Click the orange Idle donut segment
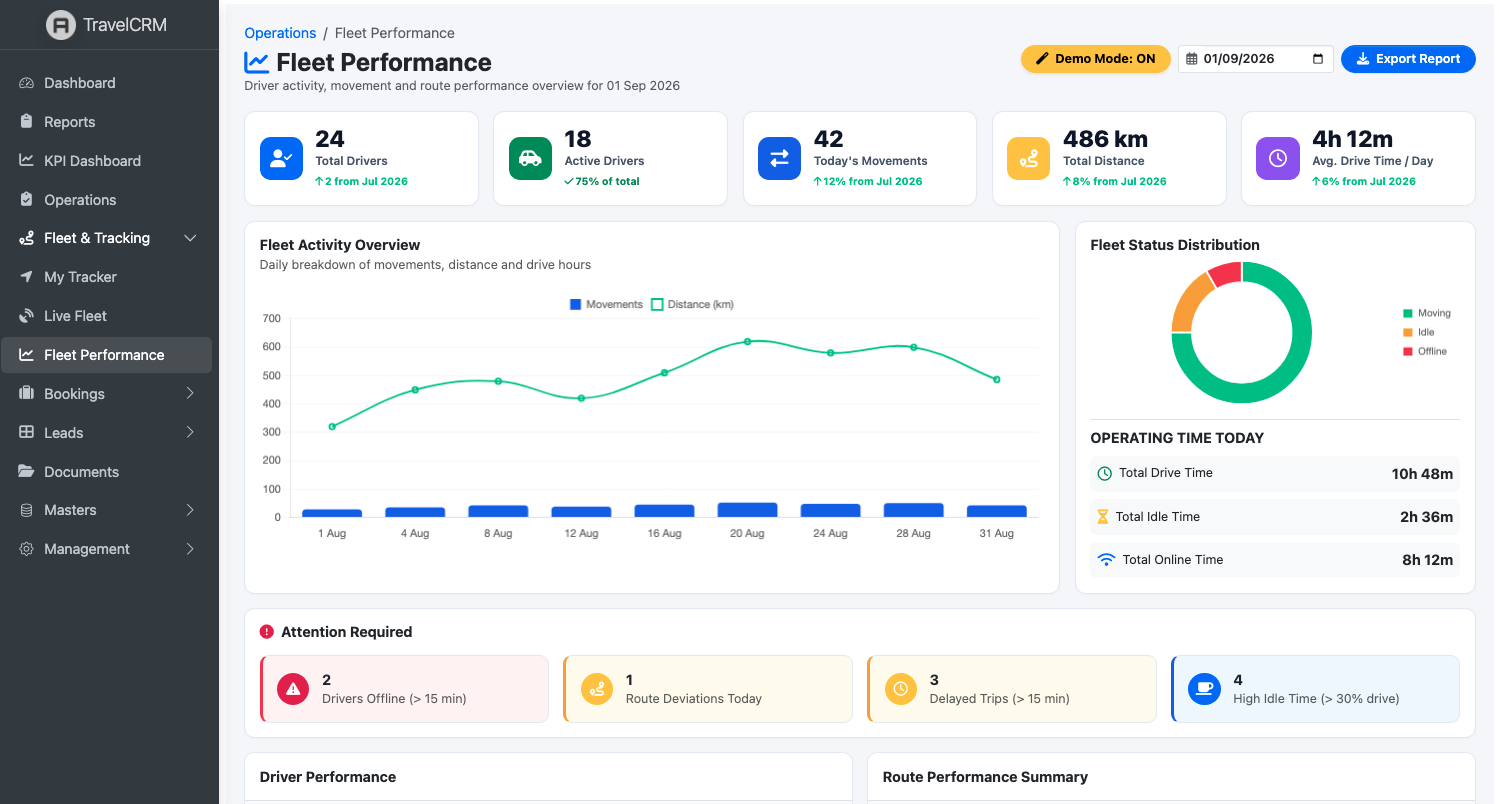 coord(1191,300)
